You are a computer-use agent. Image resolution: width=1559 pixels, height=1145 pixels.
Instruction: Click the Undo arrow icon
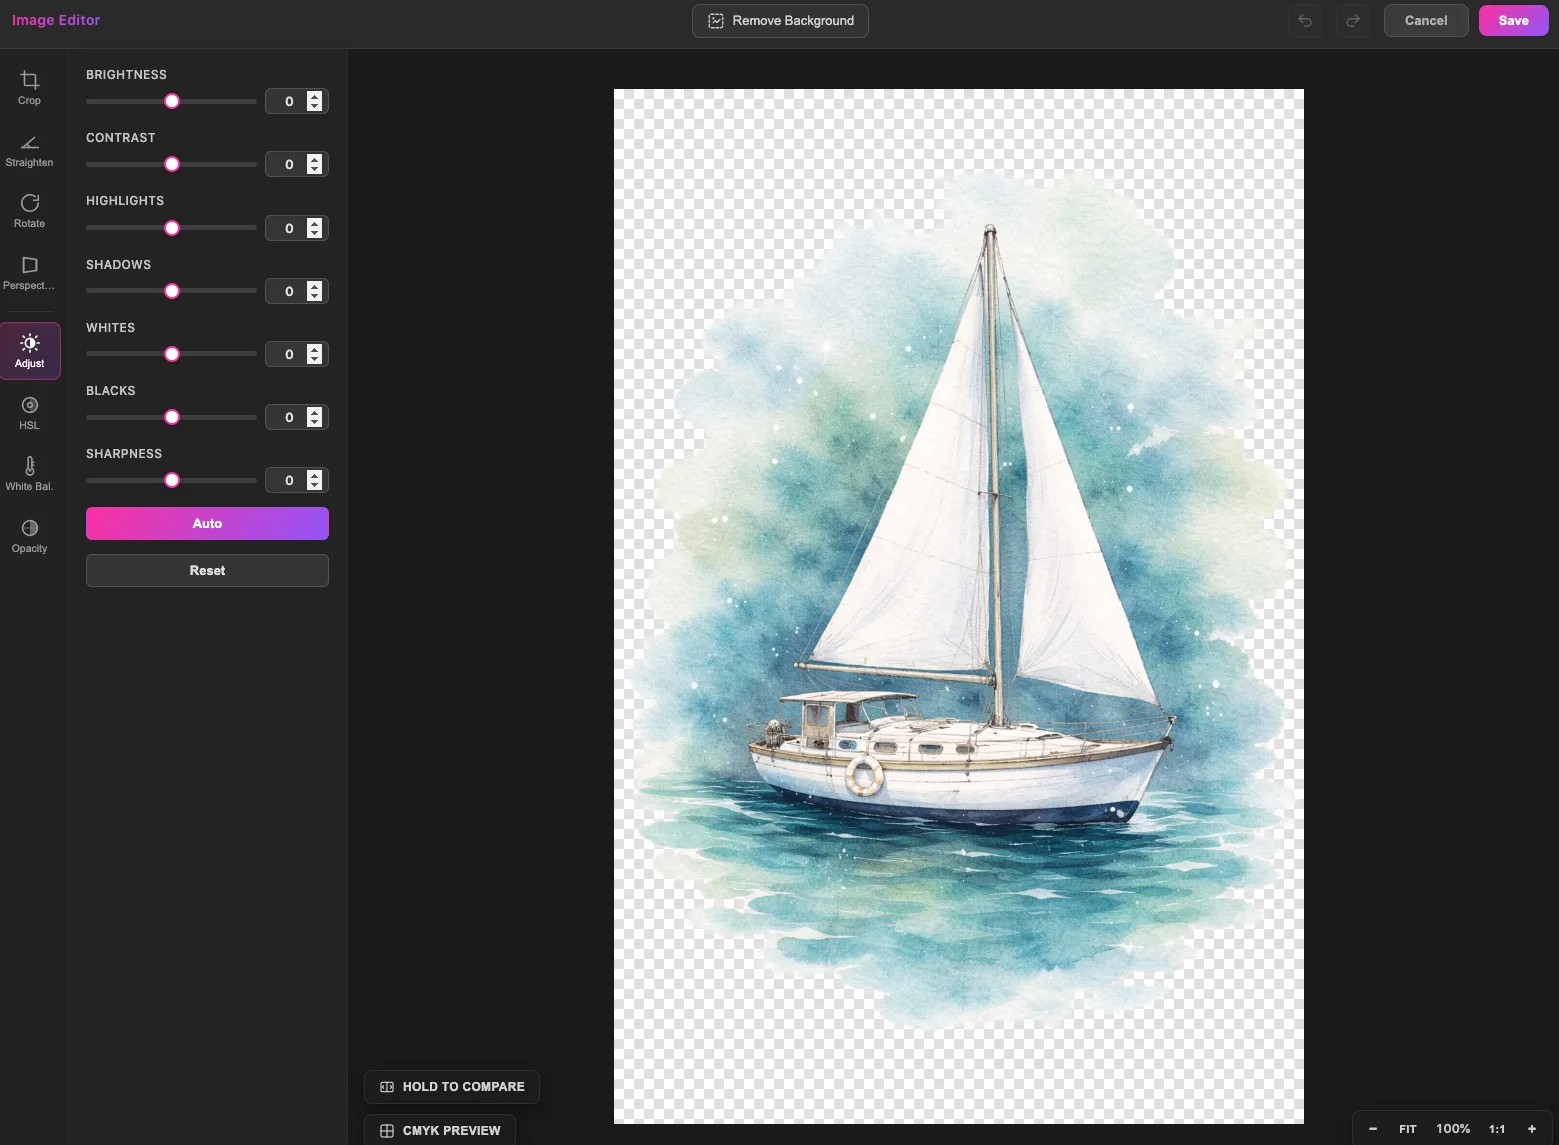coord(1305,21)
